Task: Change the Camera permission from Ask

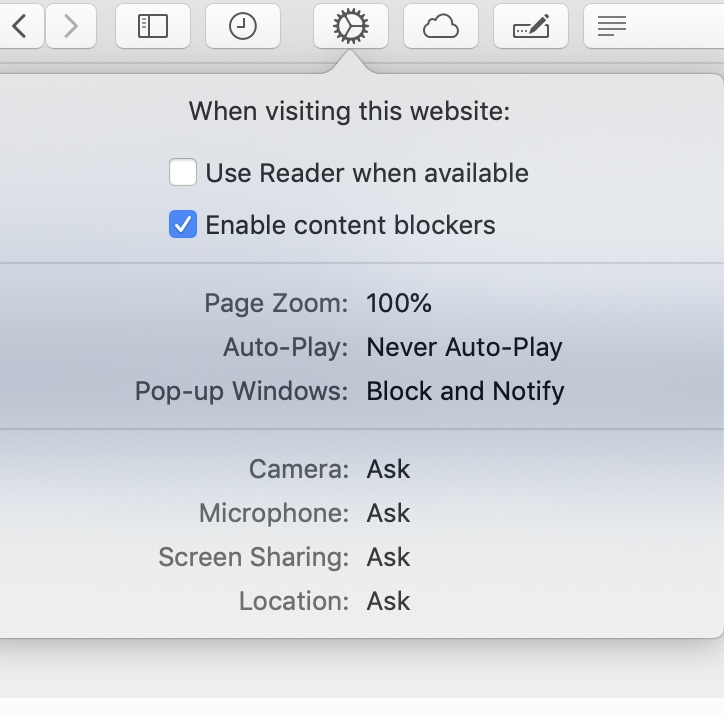Action: tap(388, 469)
